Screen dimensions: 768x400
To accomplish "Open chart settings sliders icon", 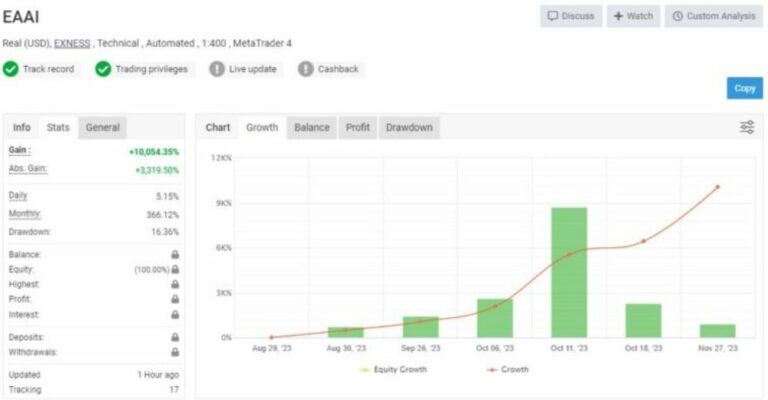I will point(746,127).
